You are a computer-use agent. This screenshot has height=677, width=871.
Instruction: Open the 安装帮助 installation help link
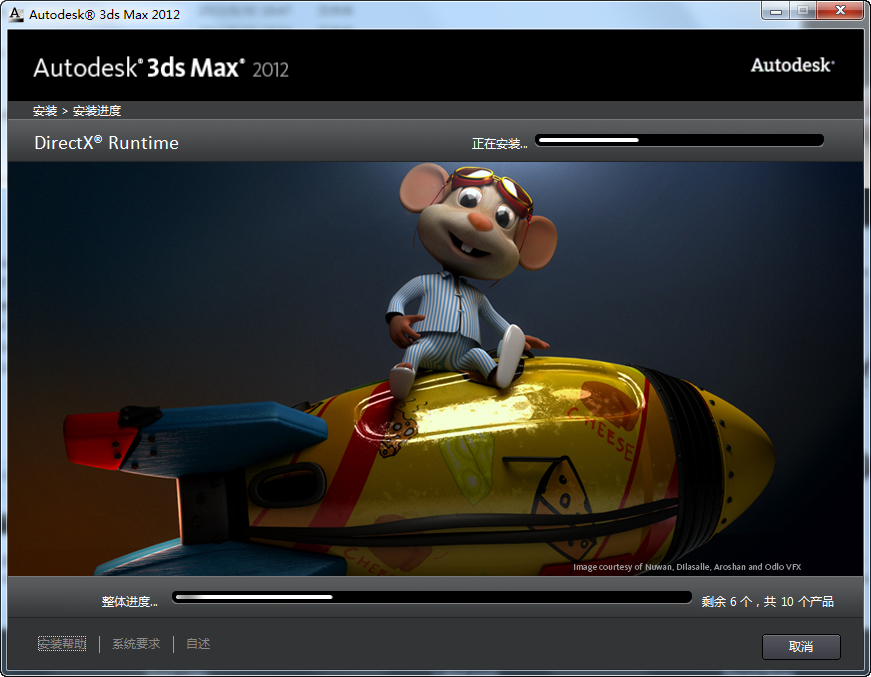[61, 643]
